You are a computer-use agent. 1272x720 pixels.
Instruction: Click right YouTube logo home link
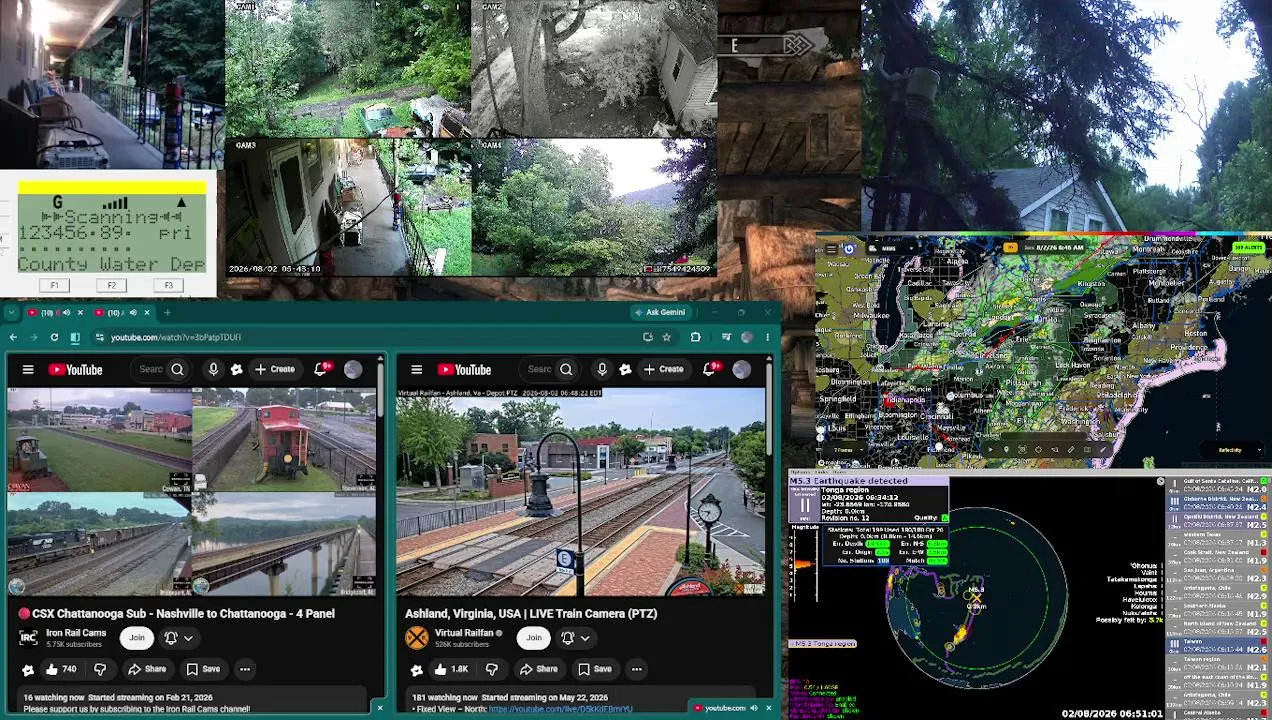(464, 370)
